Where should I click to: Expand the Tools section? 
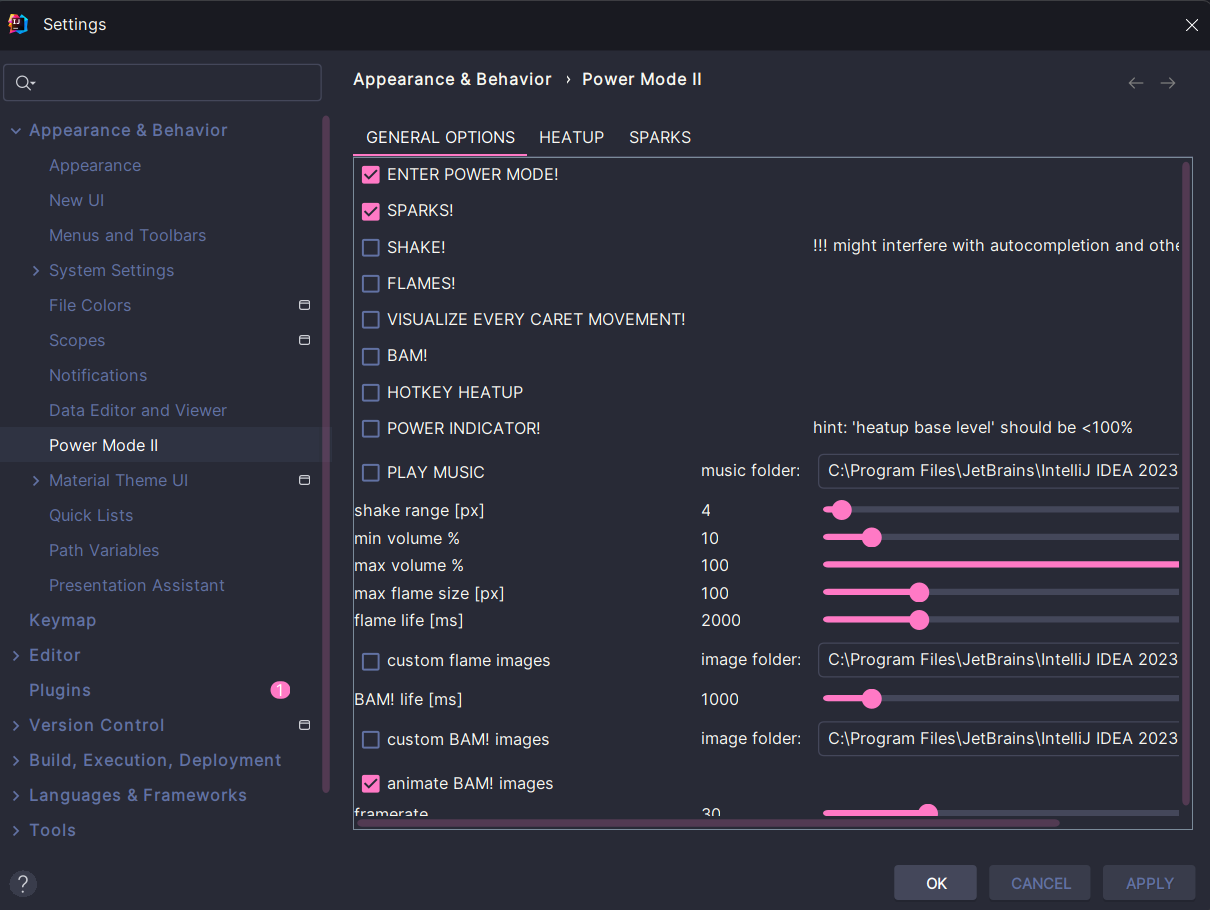click(16, 830)
